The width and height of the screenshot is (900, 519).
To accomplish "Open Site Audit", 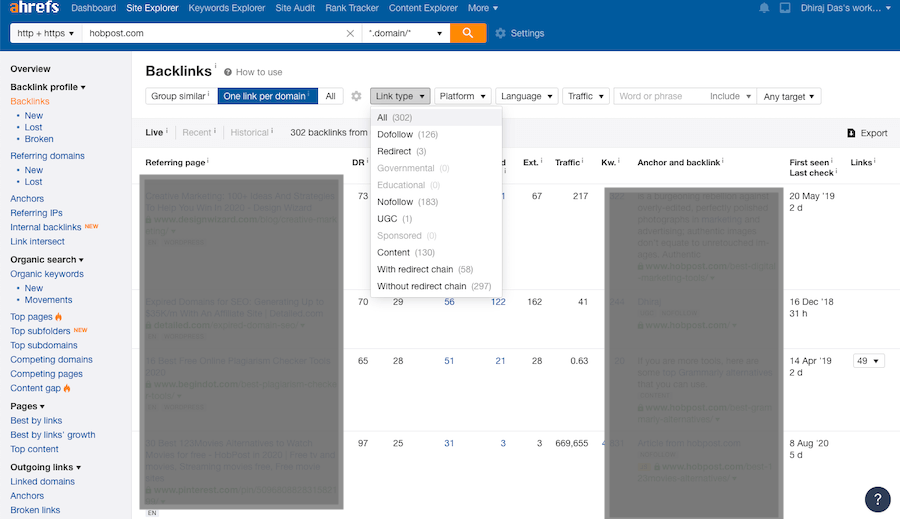I will (295, 8).
